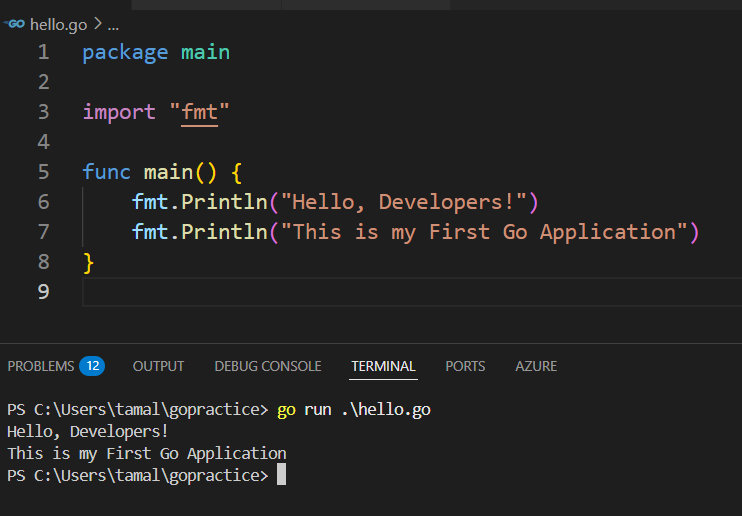Open the PORTS tab
Viewport: 742px width, 516px height.
[x=465, y=366]
